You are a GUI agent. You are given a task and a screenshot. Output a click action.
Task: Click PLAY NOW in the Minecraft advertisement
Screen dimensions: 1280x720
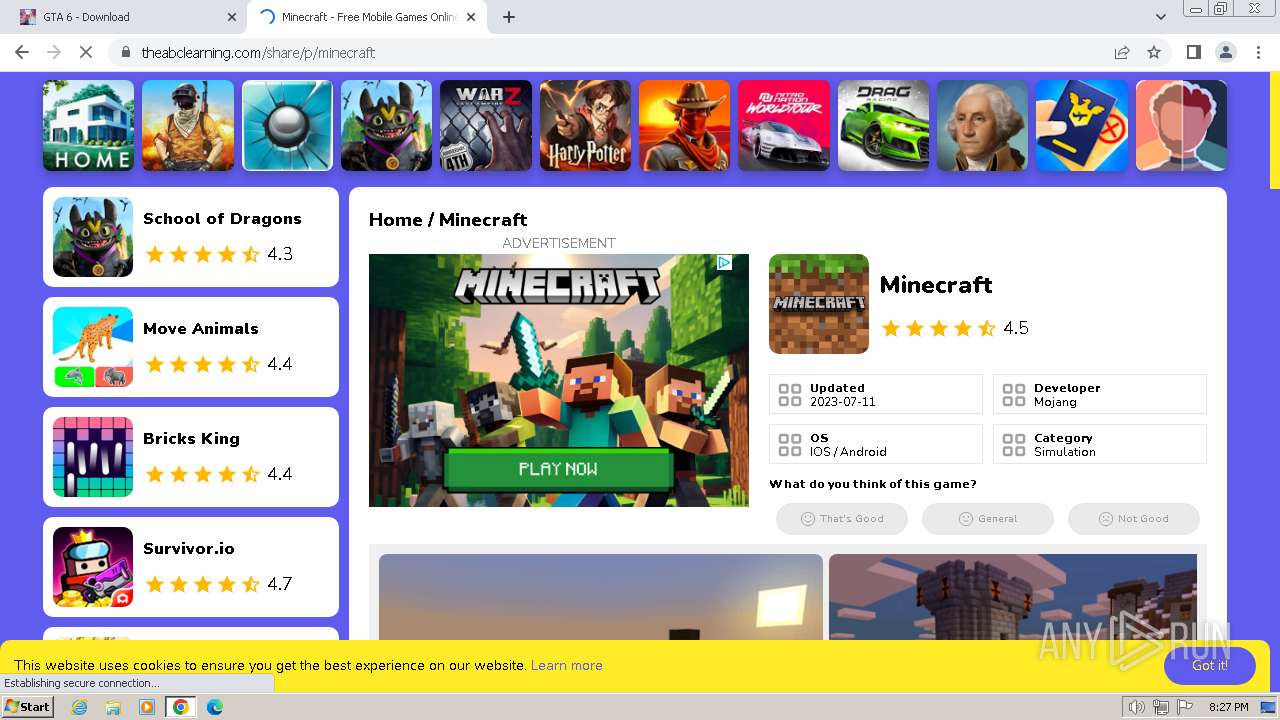click(558, 469)
